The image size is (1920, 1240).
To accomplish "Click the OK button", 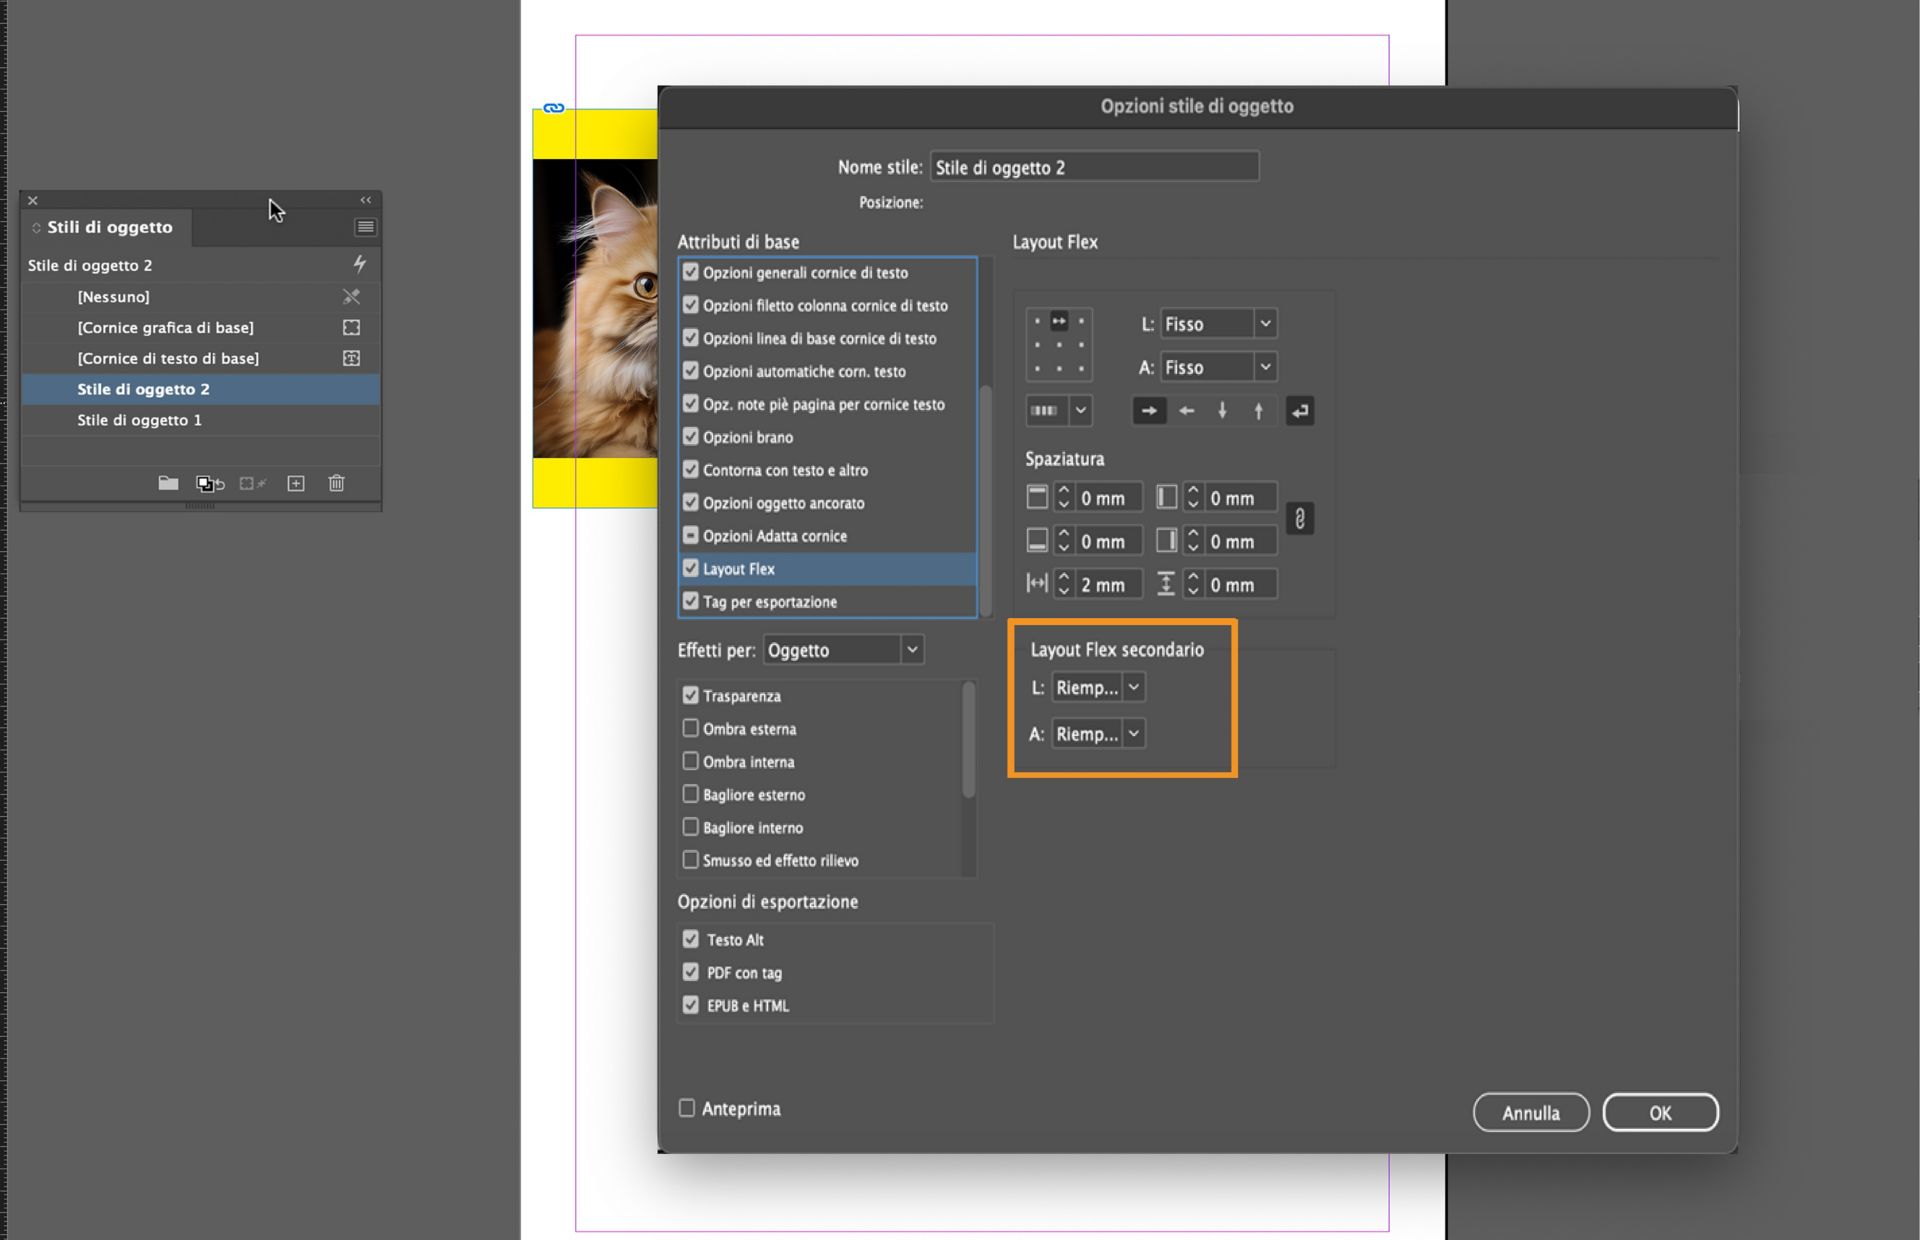I will pyautogui.click(x=1660, y=1113).
